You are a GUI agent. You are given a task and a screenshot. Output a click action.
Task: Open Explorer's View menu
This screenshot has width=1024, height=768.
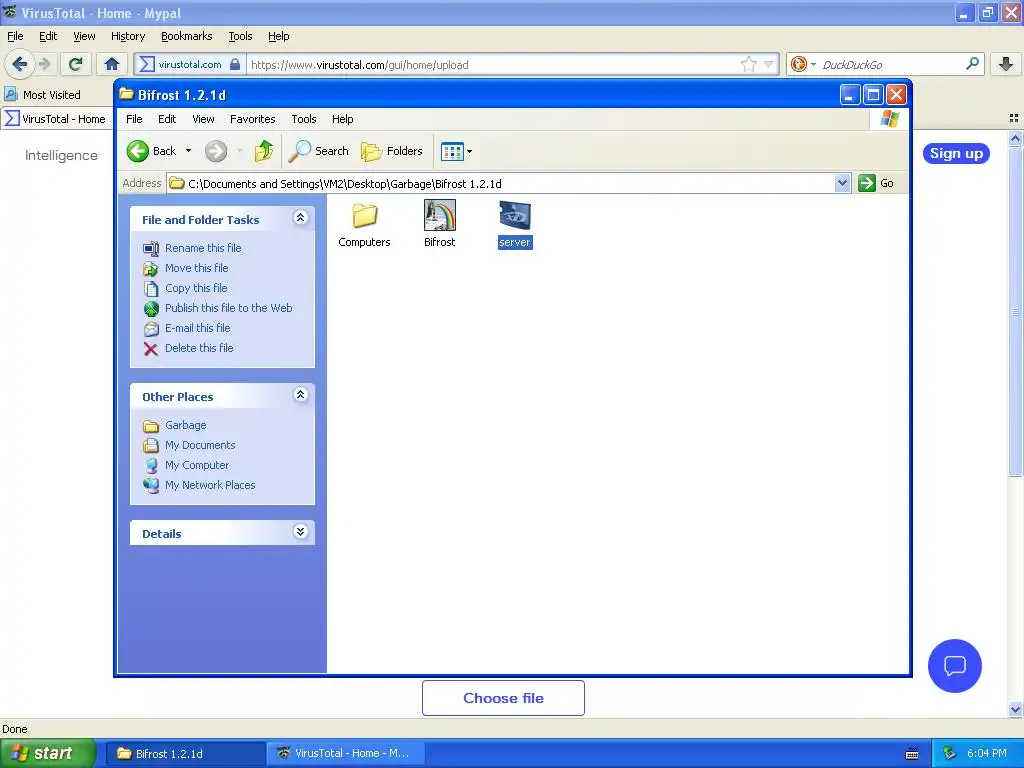(x=203, y=119)
